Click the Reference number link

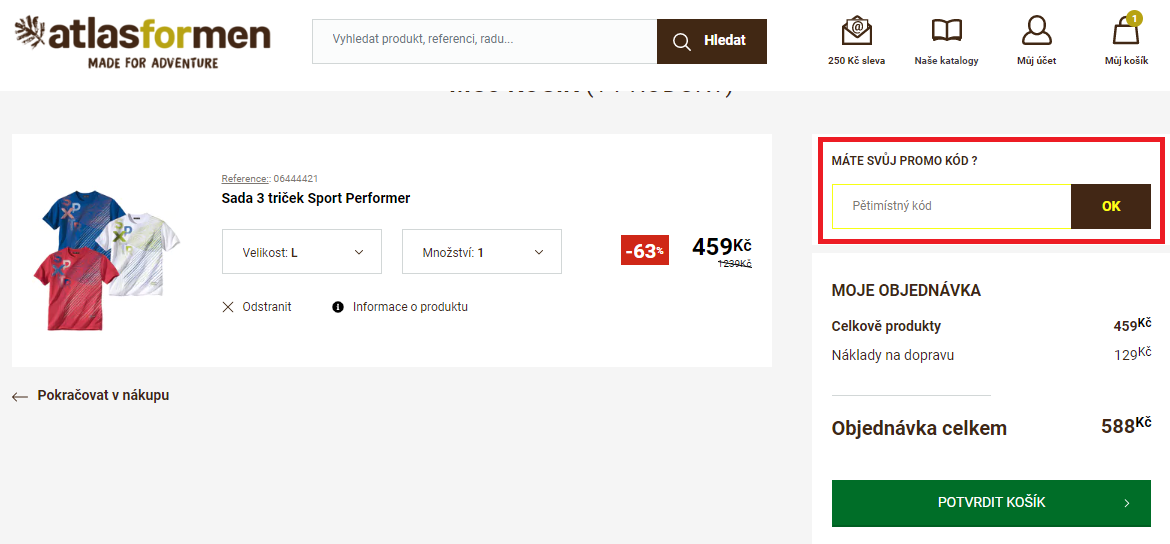coord(270,179)
